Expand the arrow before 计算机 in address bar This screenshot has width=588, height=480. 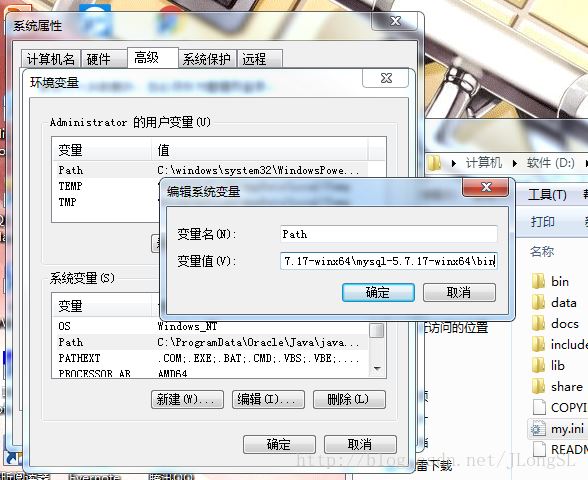(454, 164)
